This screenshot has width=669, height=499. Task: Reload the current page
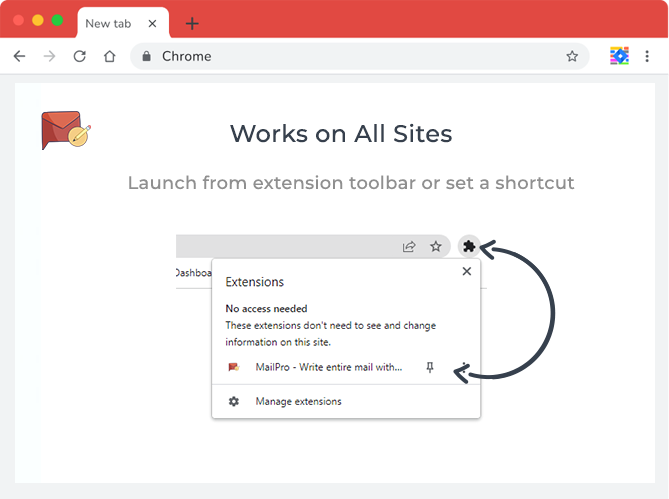click(x=79, y=57)
